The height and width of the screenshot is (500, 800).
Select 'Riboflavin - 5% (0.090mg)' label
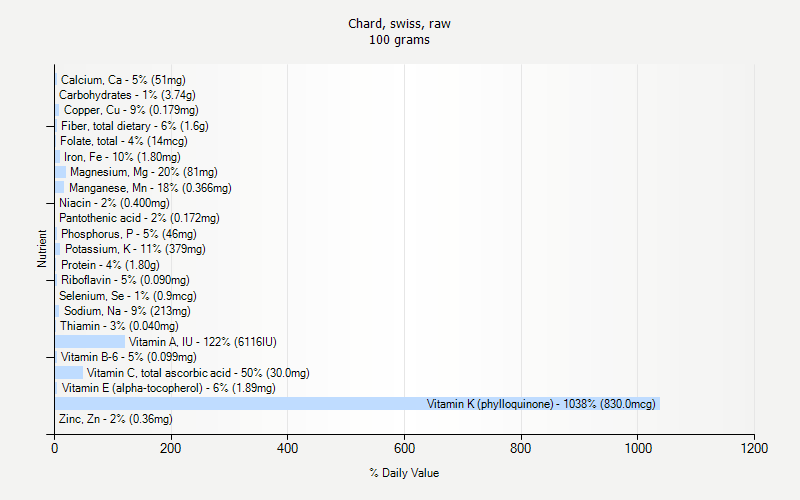coord(125,280)
